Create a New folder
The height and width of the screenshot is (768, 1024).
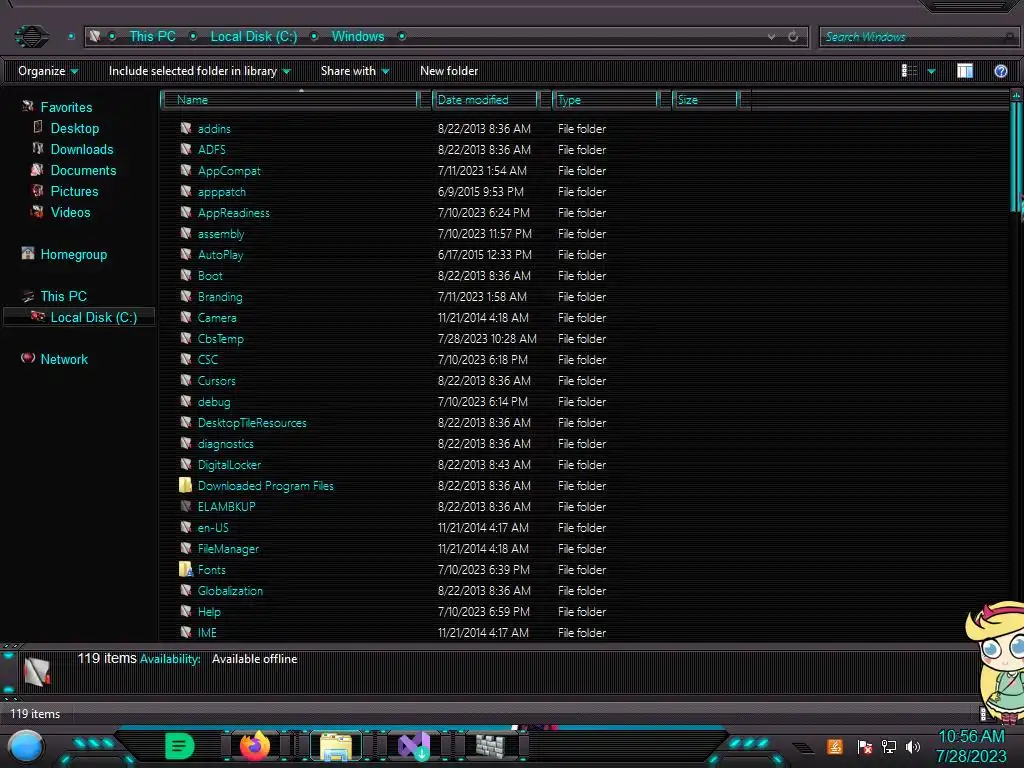pos(449,71)
